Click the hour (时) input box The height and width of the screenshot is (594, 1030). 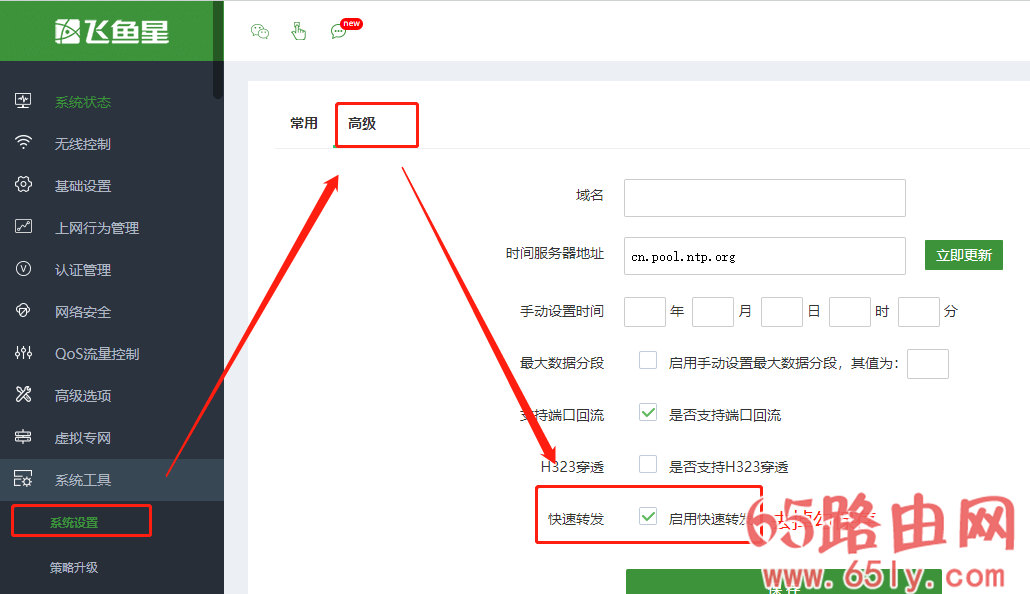pos(850,311)
